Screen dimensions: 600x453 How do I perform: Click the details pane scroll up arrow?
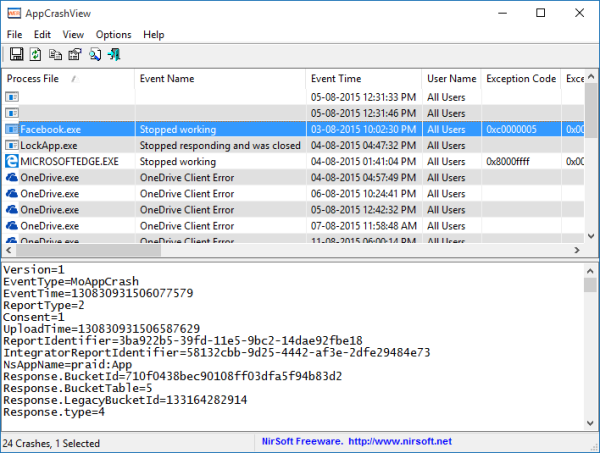(x=590, y=271)
